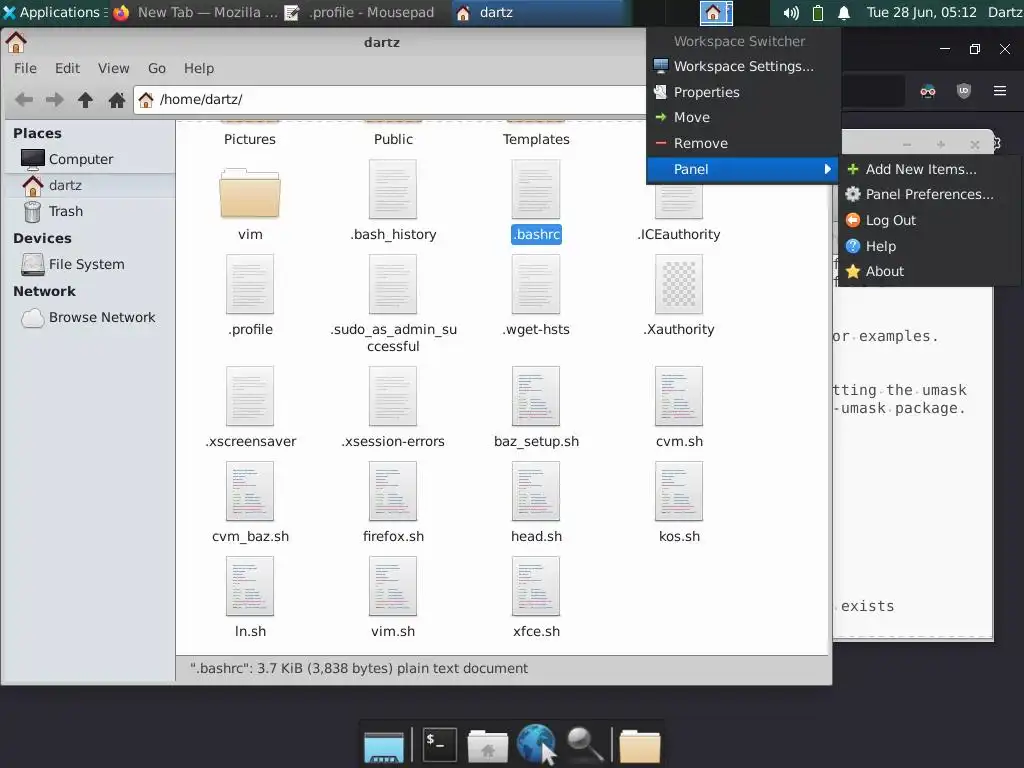1024x768 pixels.
Task: Switch to the New Tab — Mozilla taskbar window
Action: 195,12
